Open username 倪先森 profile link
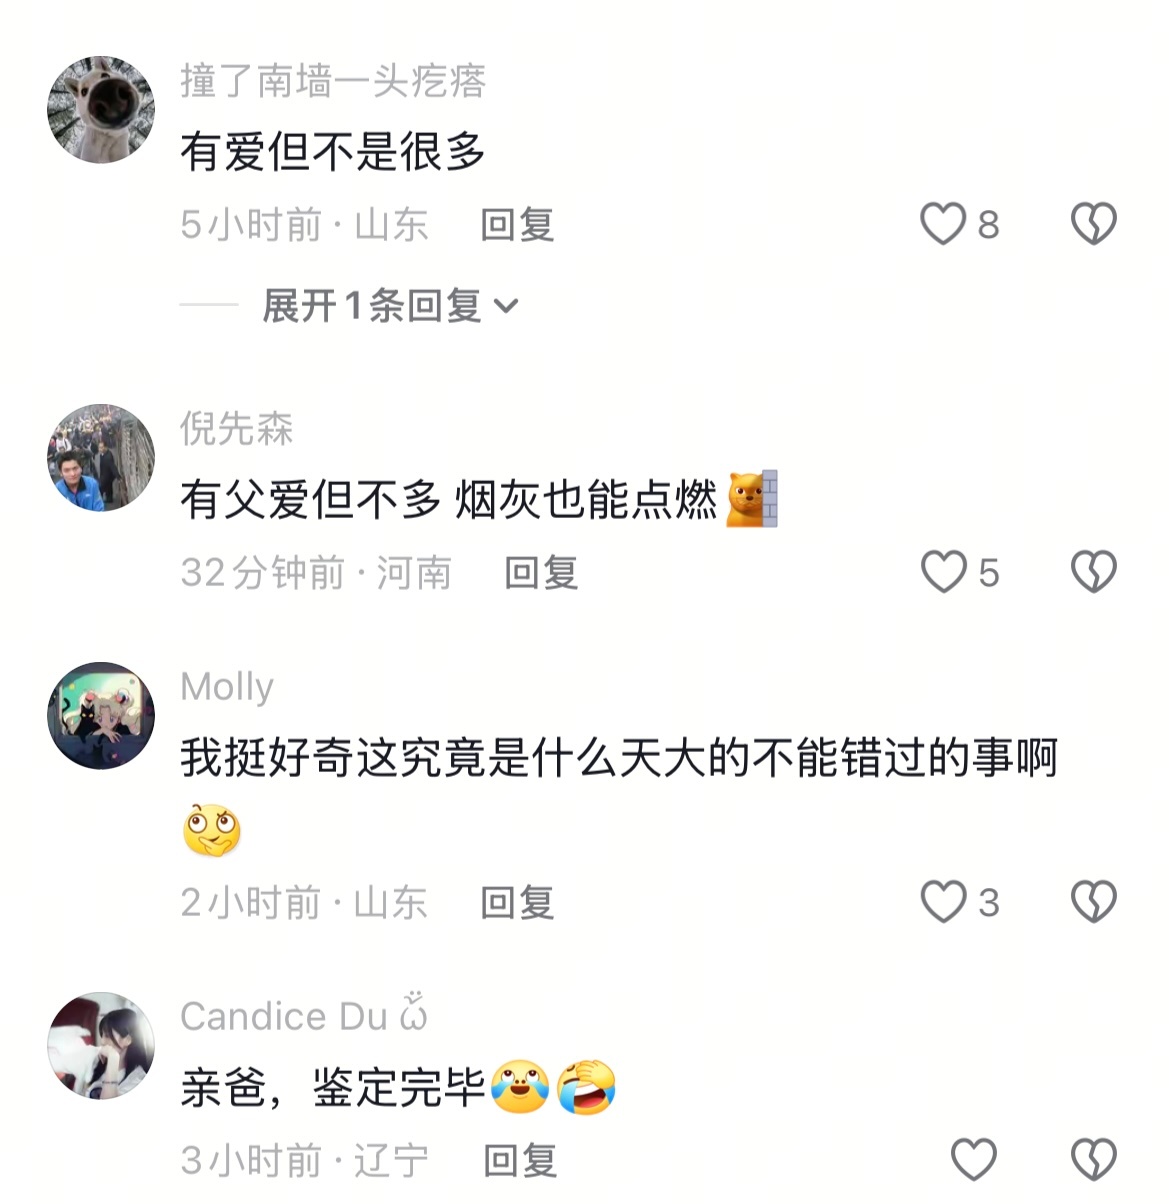 pos(237,428)
